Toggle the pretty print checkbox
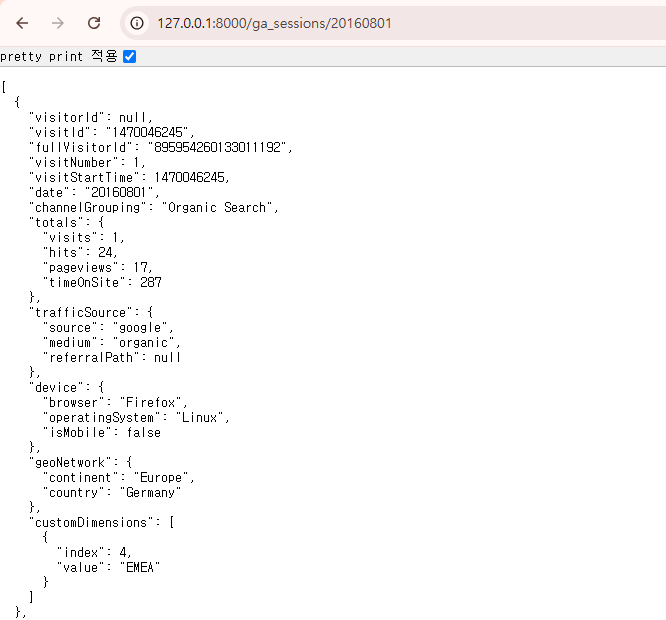Screen dimensions: 666x620 click(130, 57)
